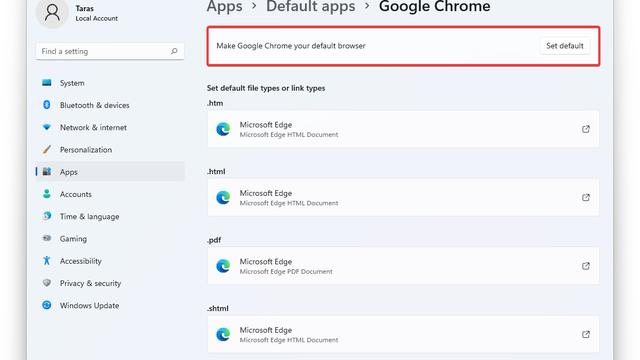
Task: Click the Set default button
Action: click(x=564, y=46)
